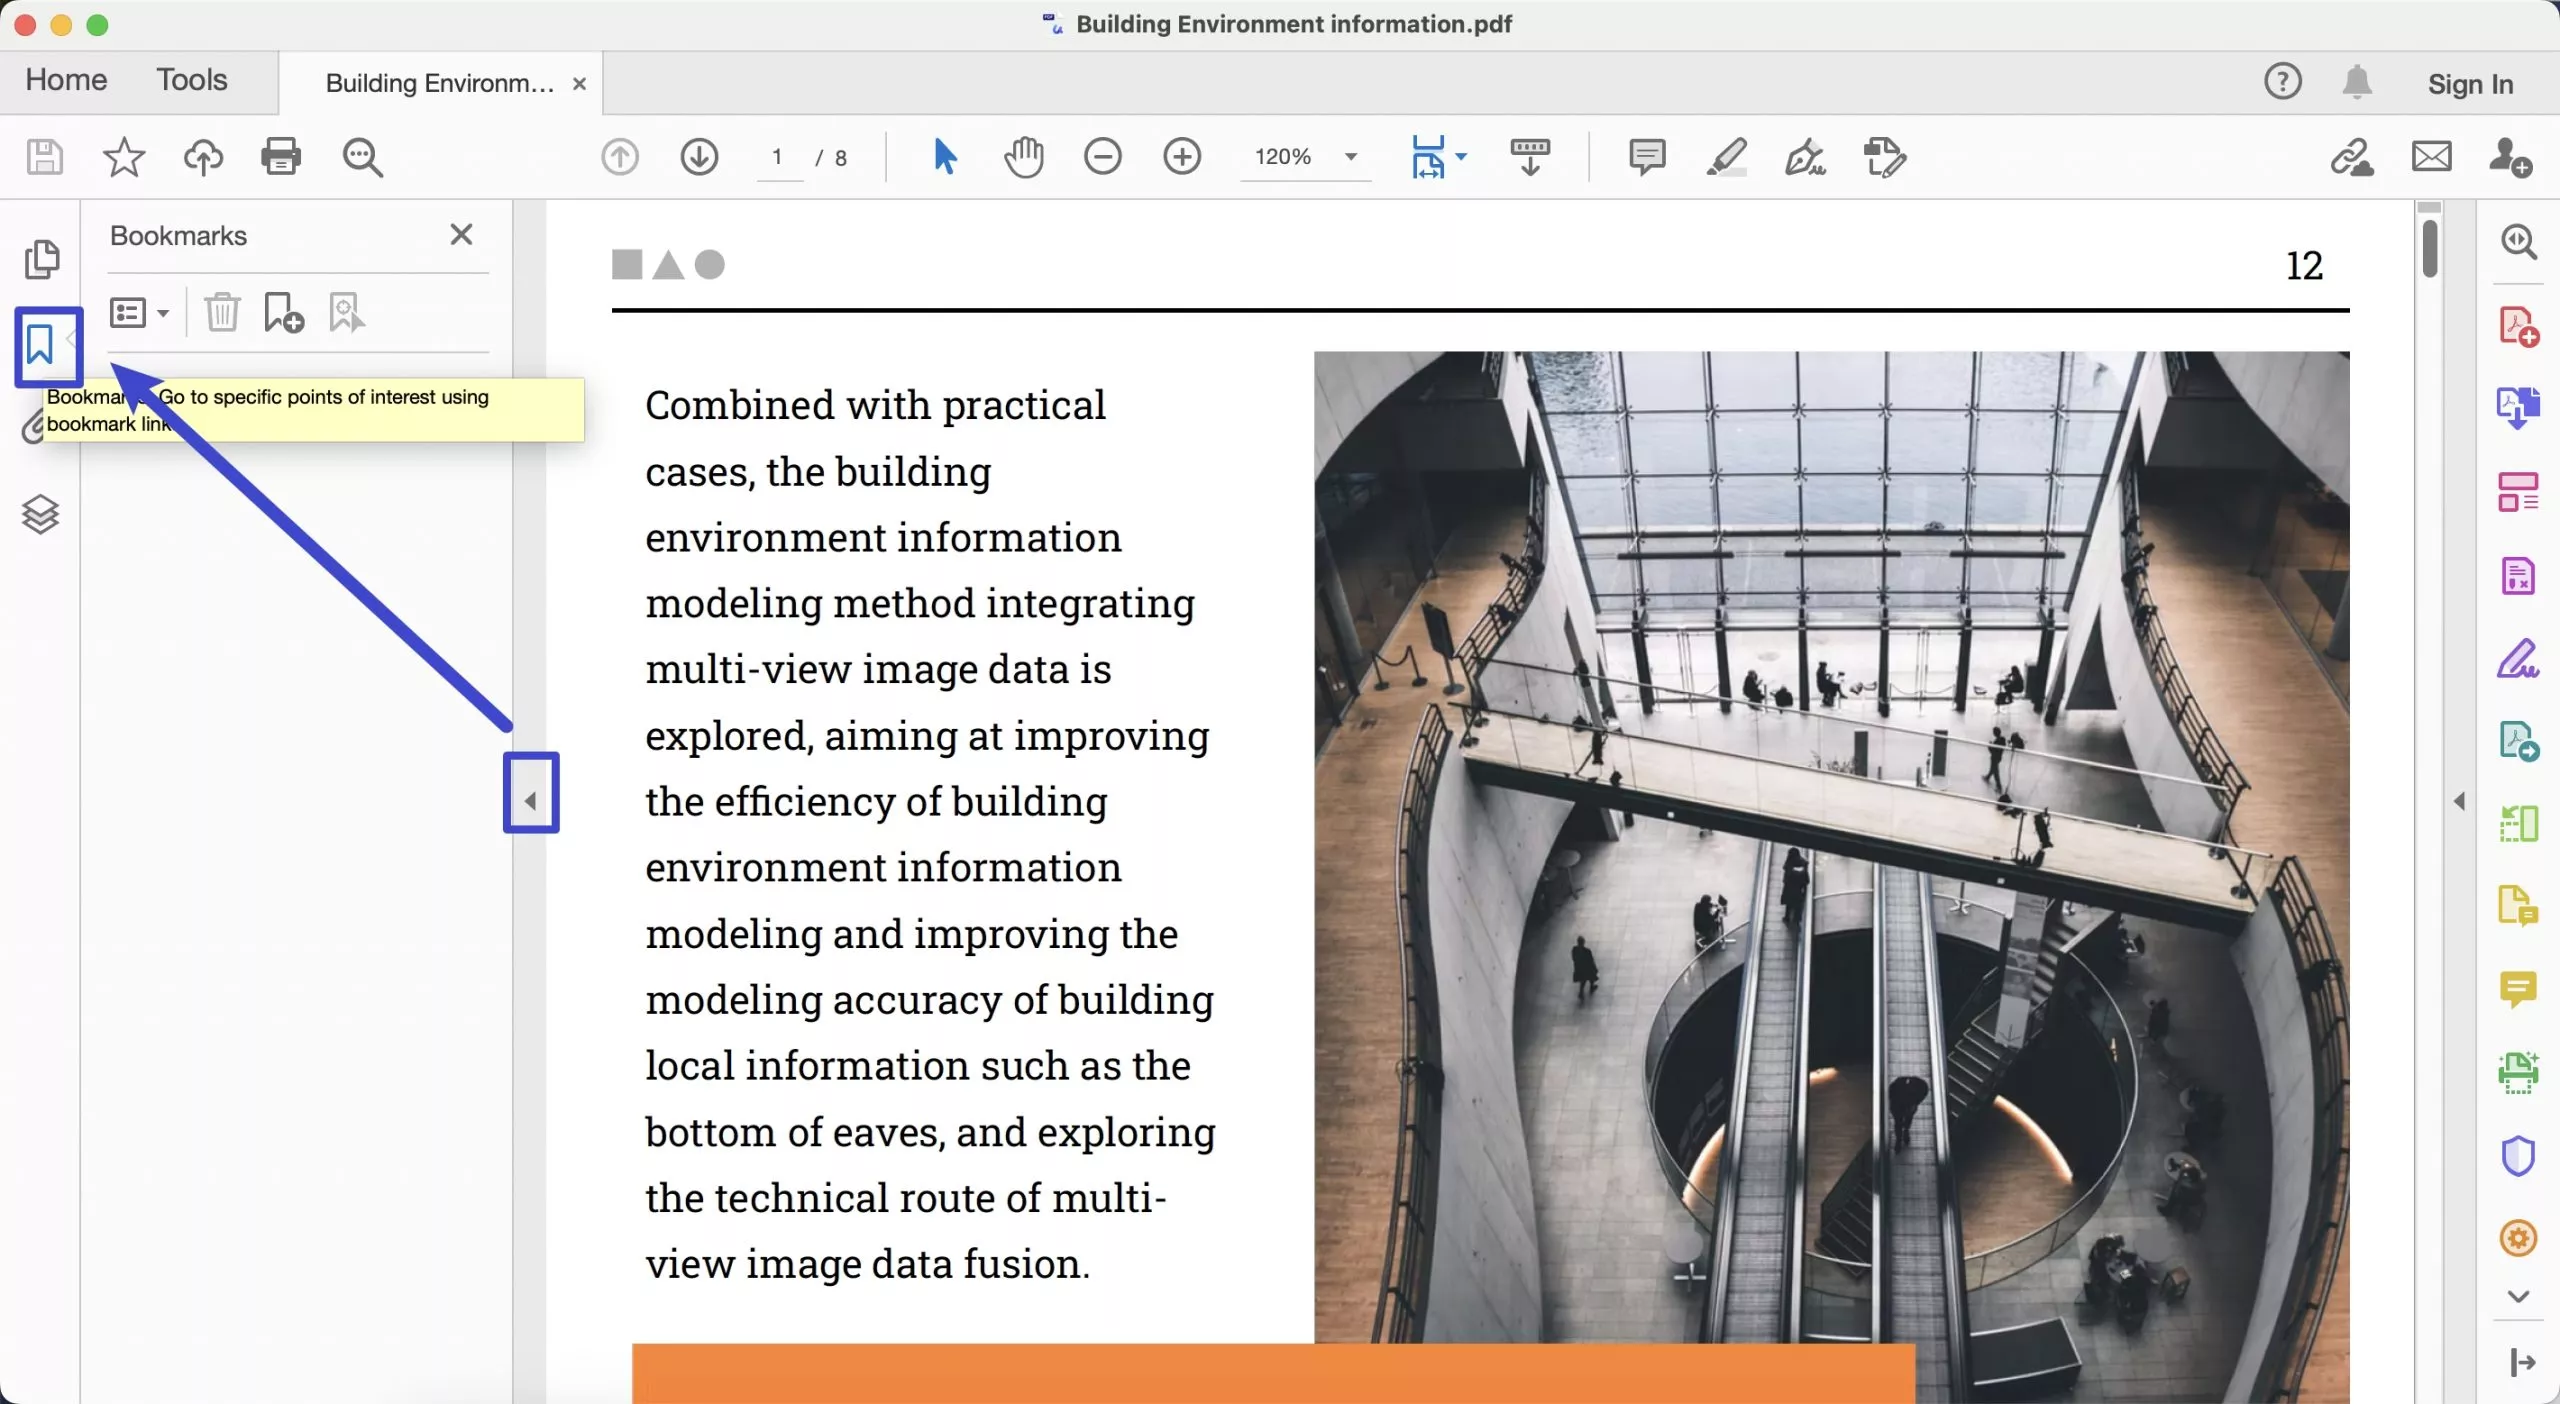Toggle the Selection arrow tool
The width and height of the screenshot is (2560, 1404).
click(x=944, y=157)
